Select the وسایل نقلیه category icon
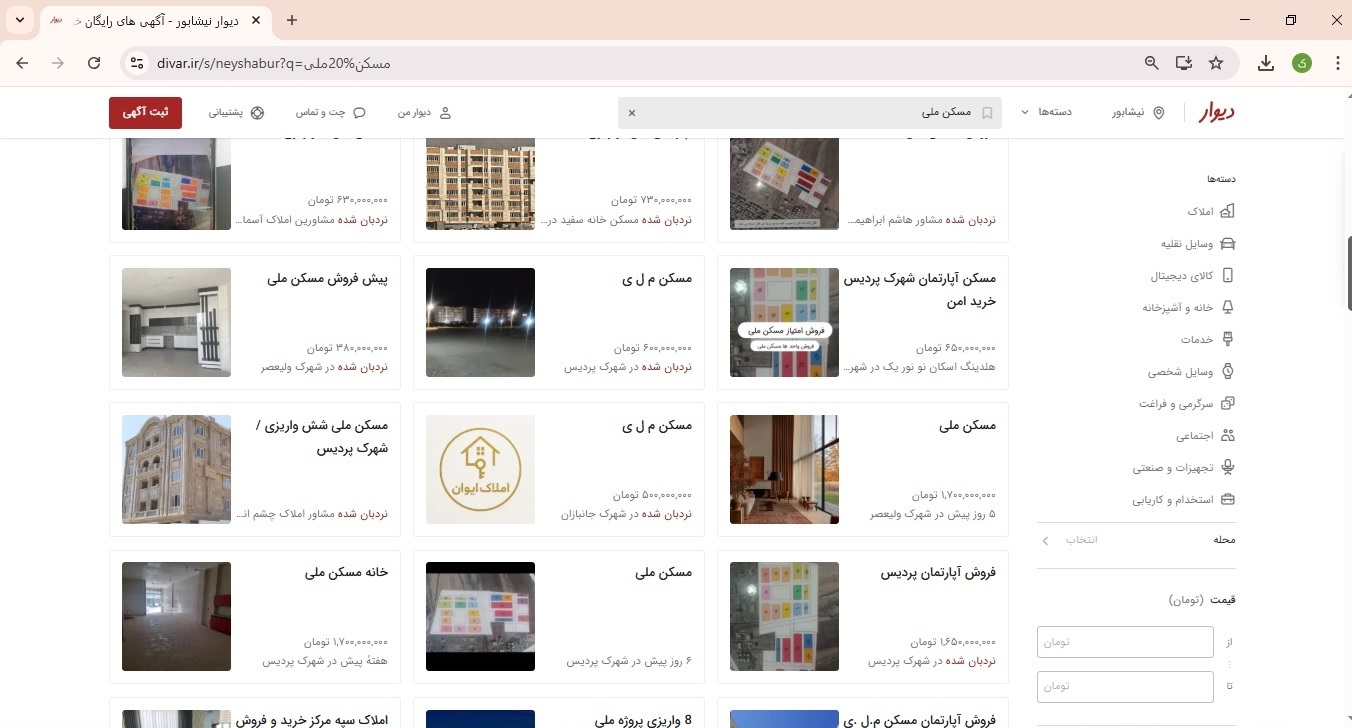Image resolution: width=1352 pixels, height=728 pixels. coord(1228,243)
